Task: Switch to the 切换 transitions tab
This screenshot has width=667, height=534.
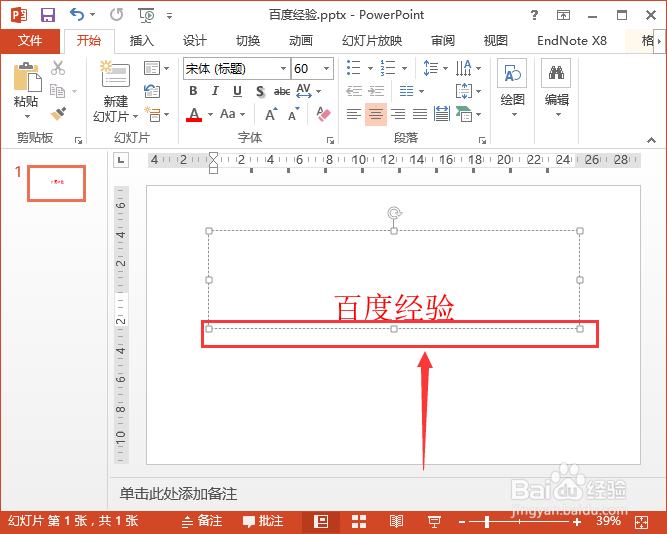Action: [x=248, y=41]
